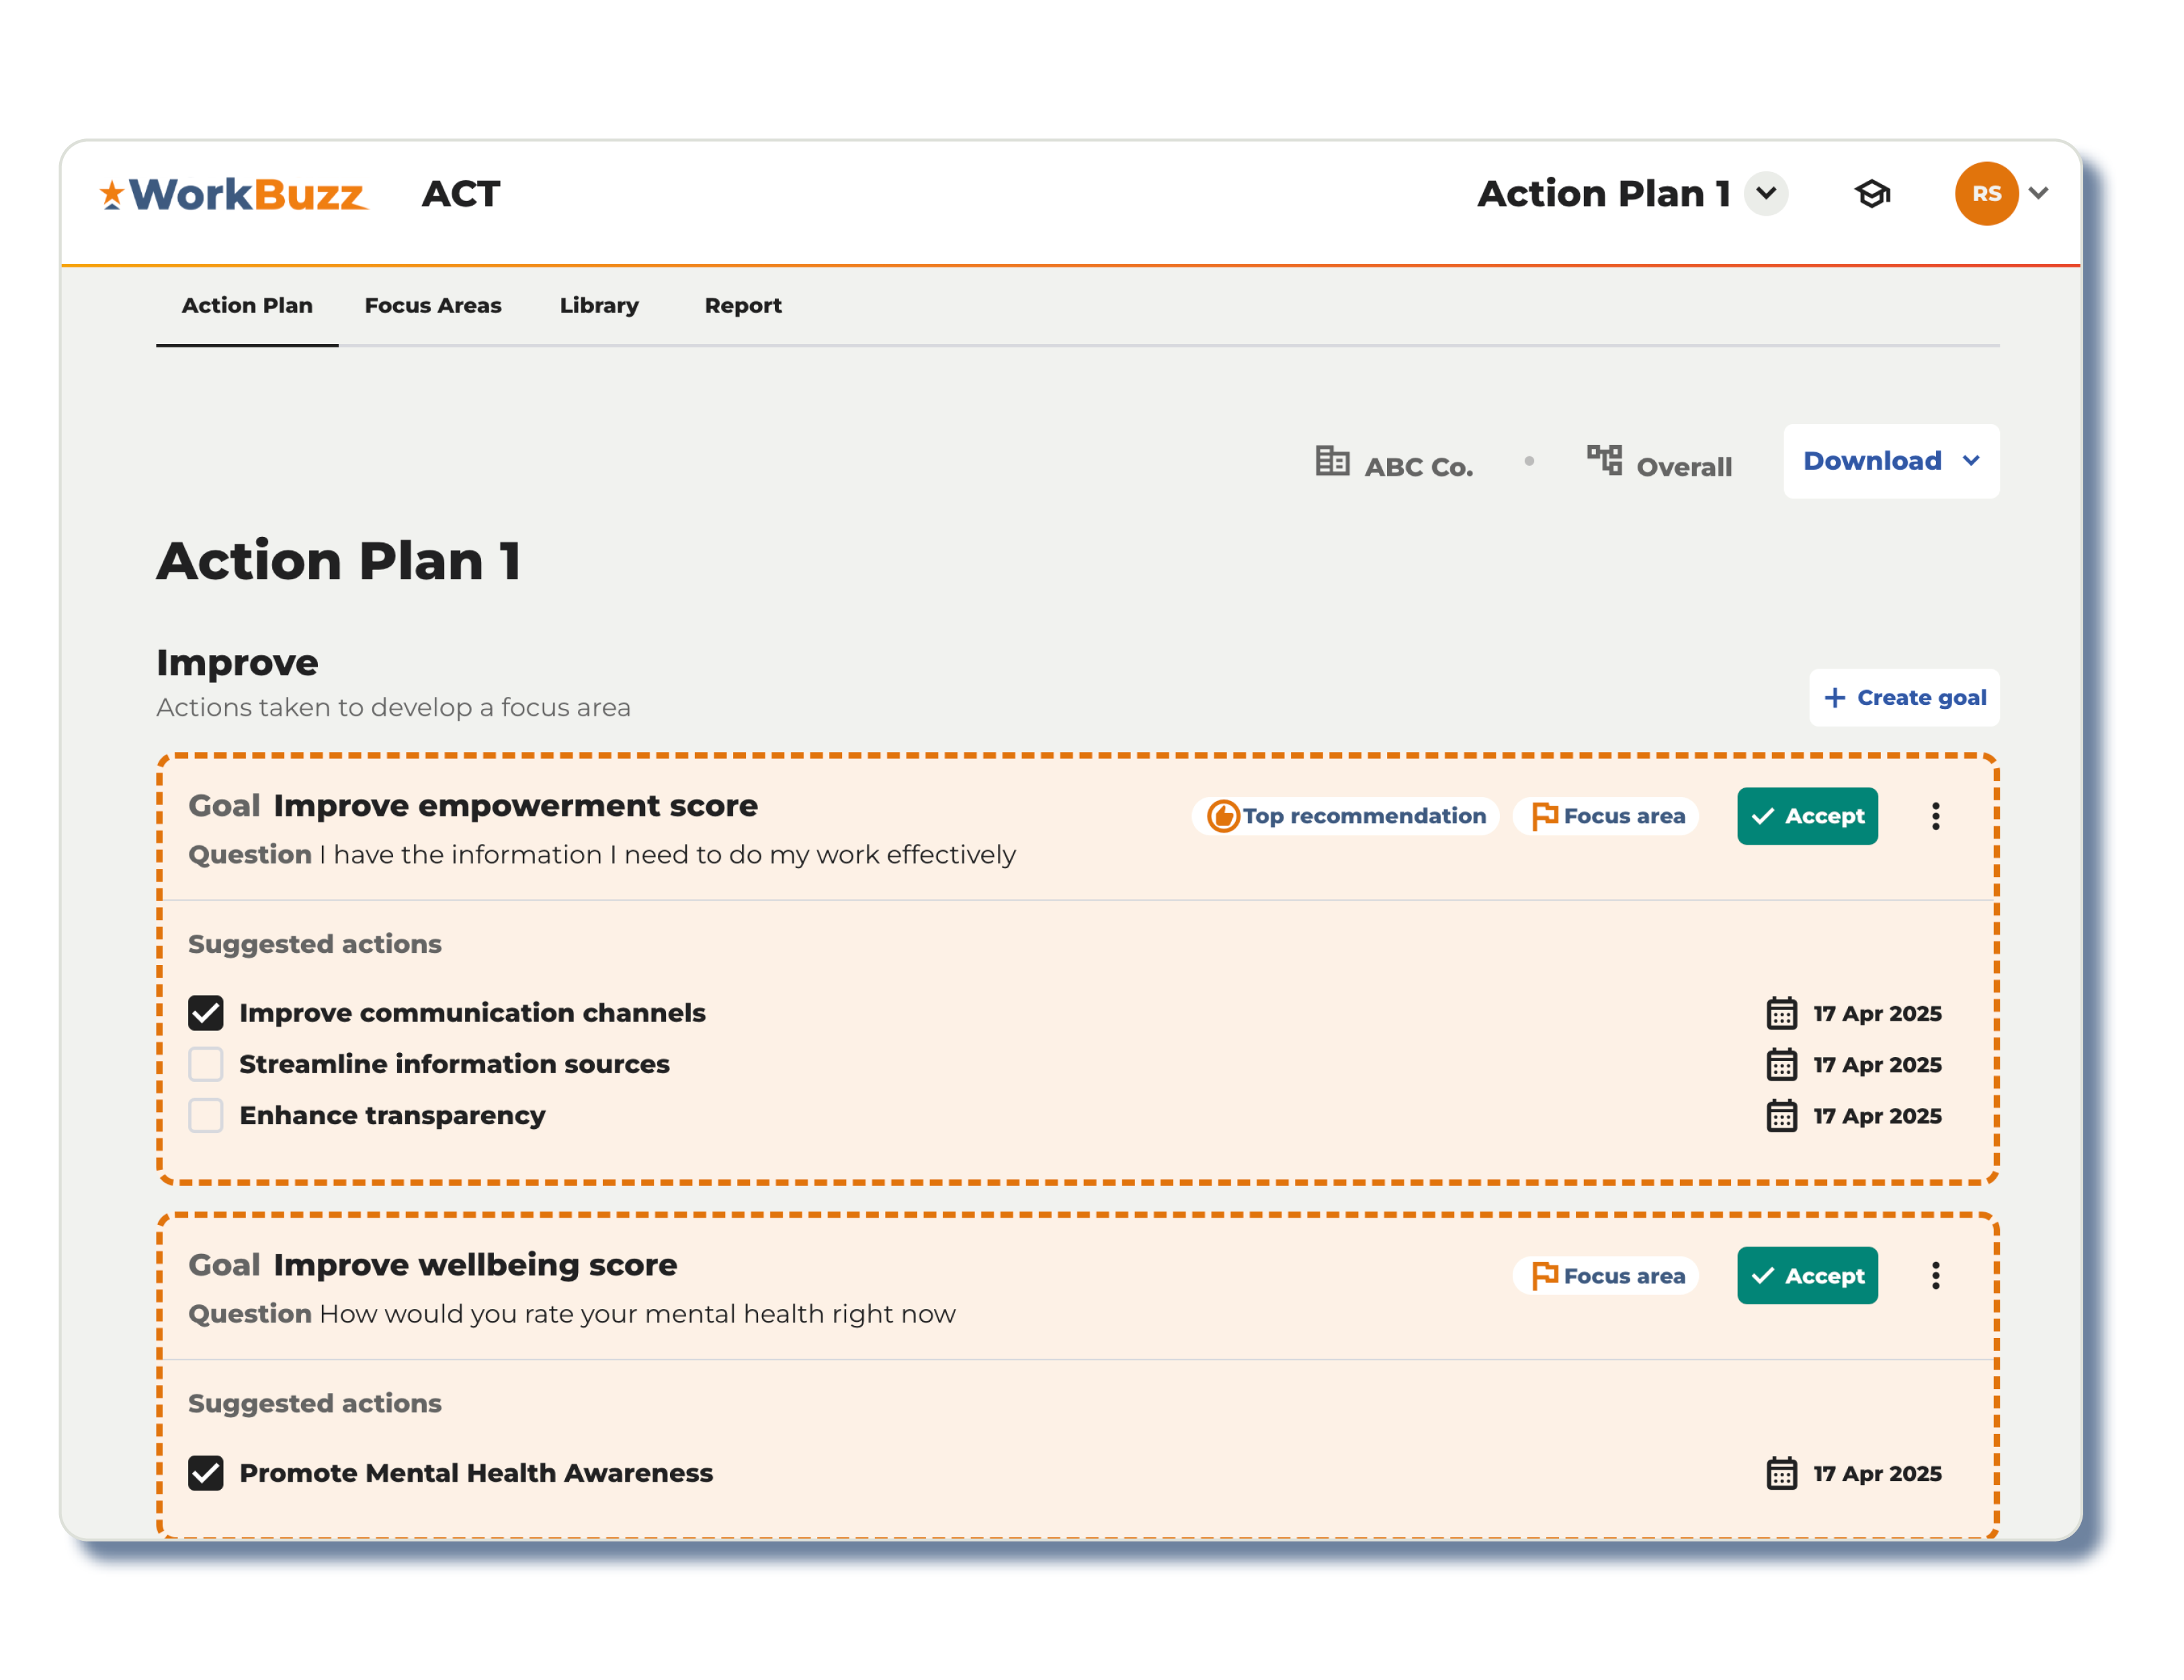
Task: Select the Library tab
Action: click(598, 306)
